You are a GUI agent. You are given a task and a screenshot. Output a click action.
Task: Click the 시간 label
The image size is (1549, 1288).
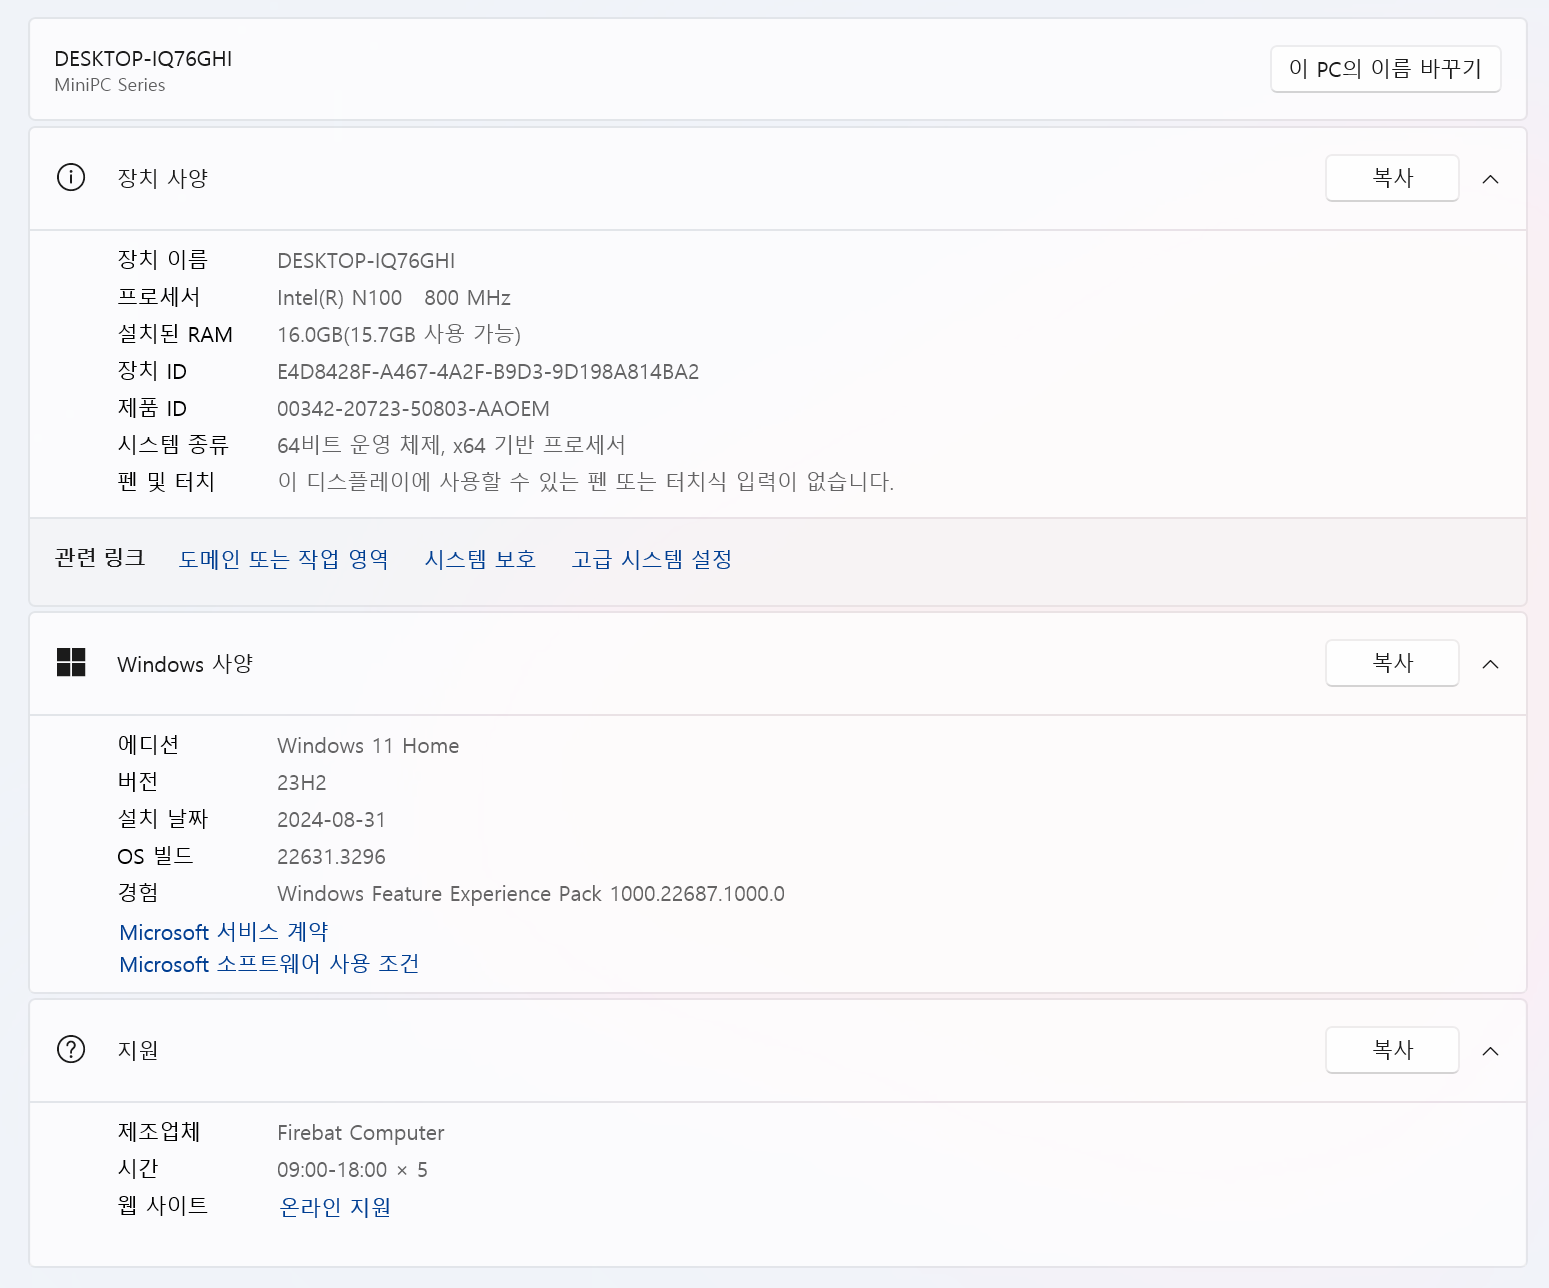pos(138,1169)
